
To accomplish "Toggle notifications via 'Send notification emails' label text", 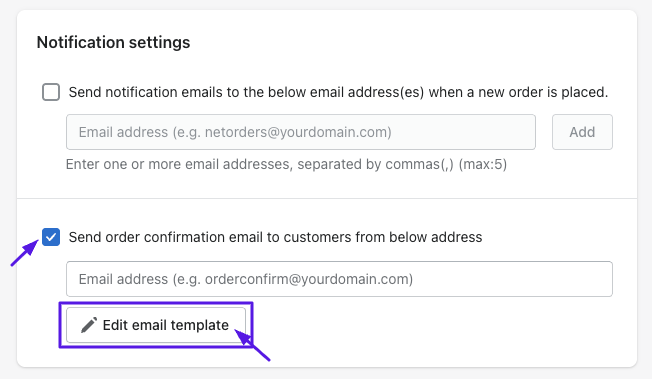I will [338, 92].
